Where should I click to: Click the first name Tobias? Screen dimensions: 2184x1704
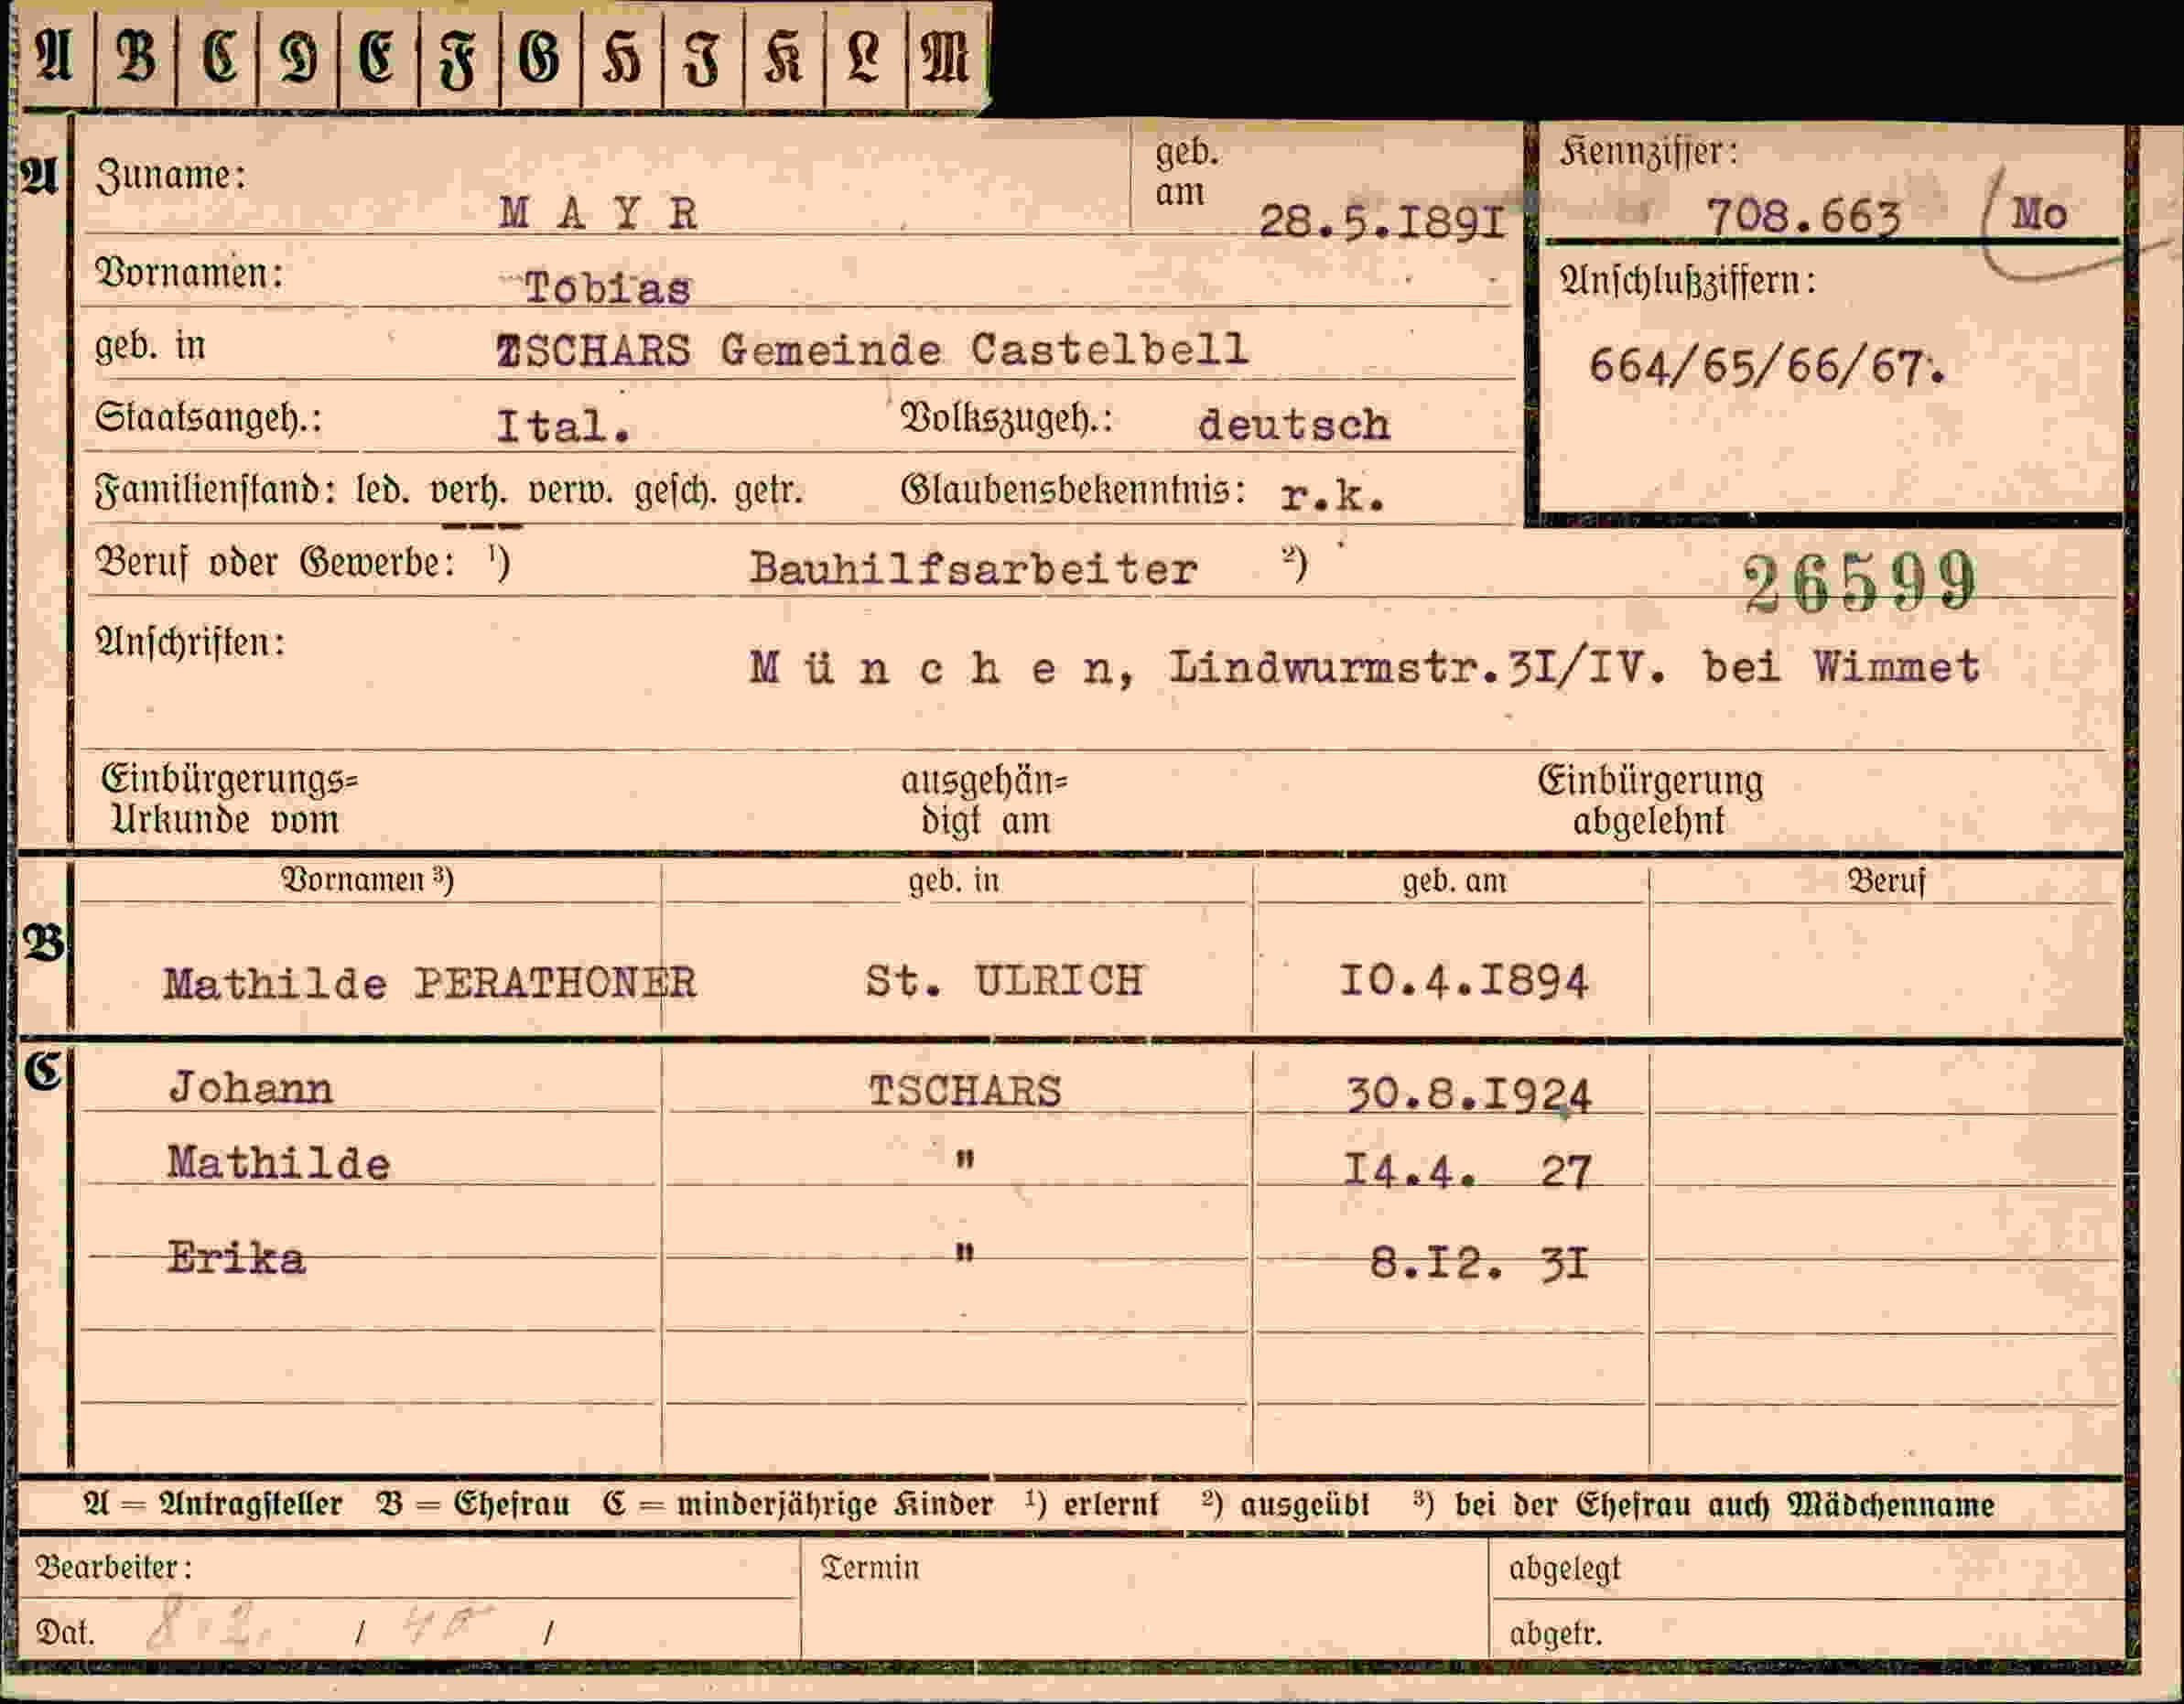pos(607,288)
